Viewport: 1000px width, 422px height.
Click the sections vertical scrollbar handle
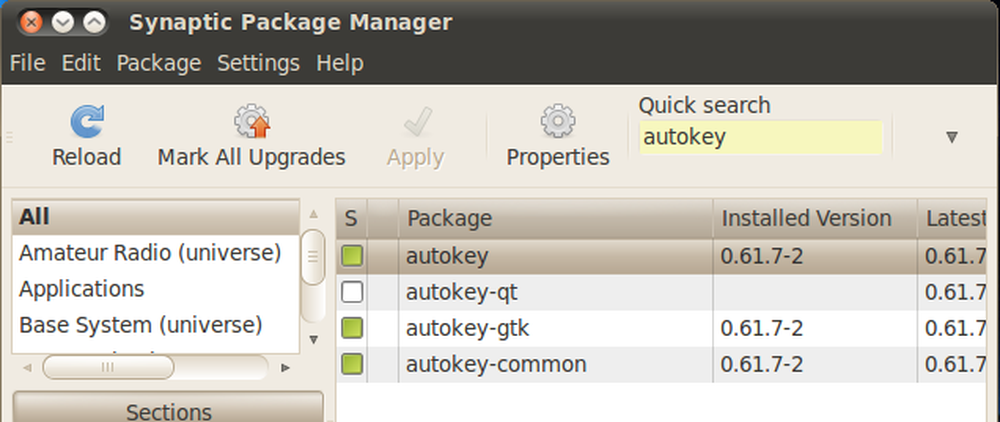click(x=313, y=256)
